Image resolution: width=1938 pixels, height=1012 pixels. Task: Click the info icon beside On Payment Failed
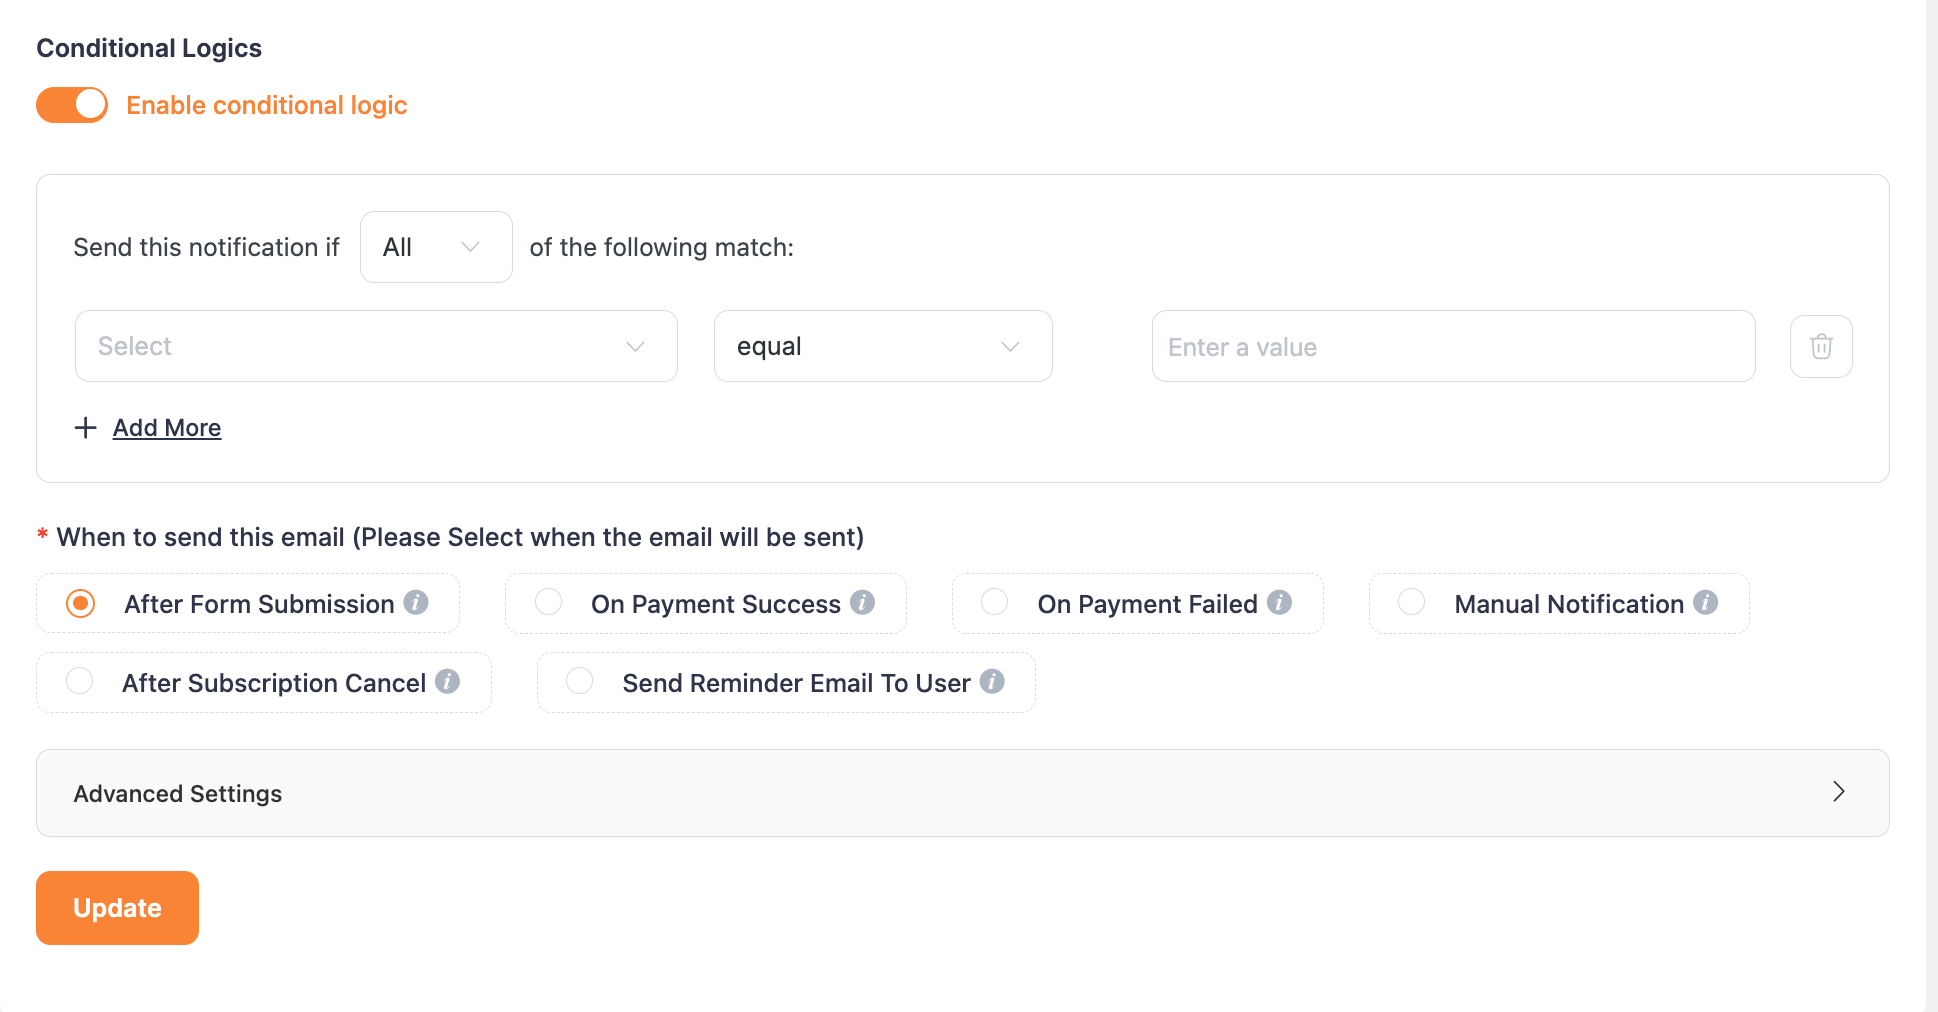[x=1281, y=603]
